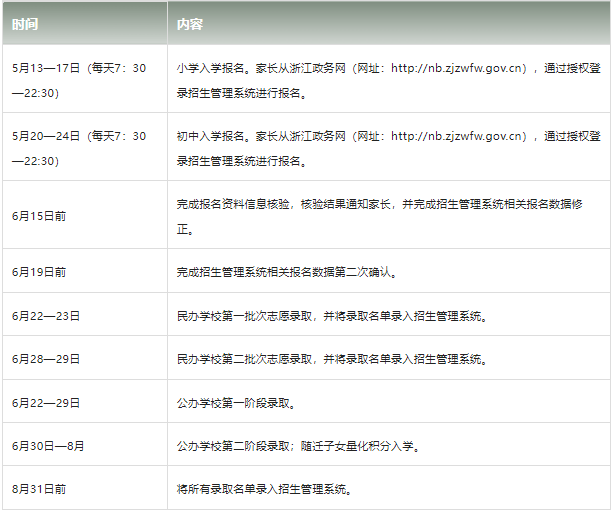This screenshot has width=615, height=514.
Task: Click the "时间" column header
Action: (x=27, y=23)
